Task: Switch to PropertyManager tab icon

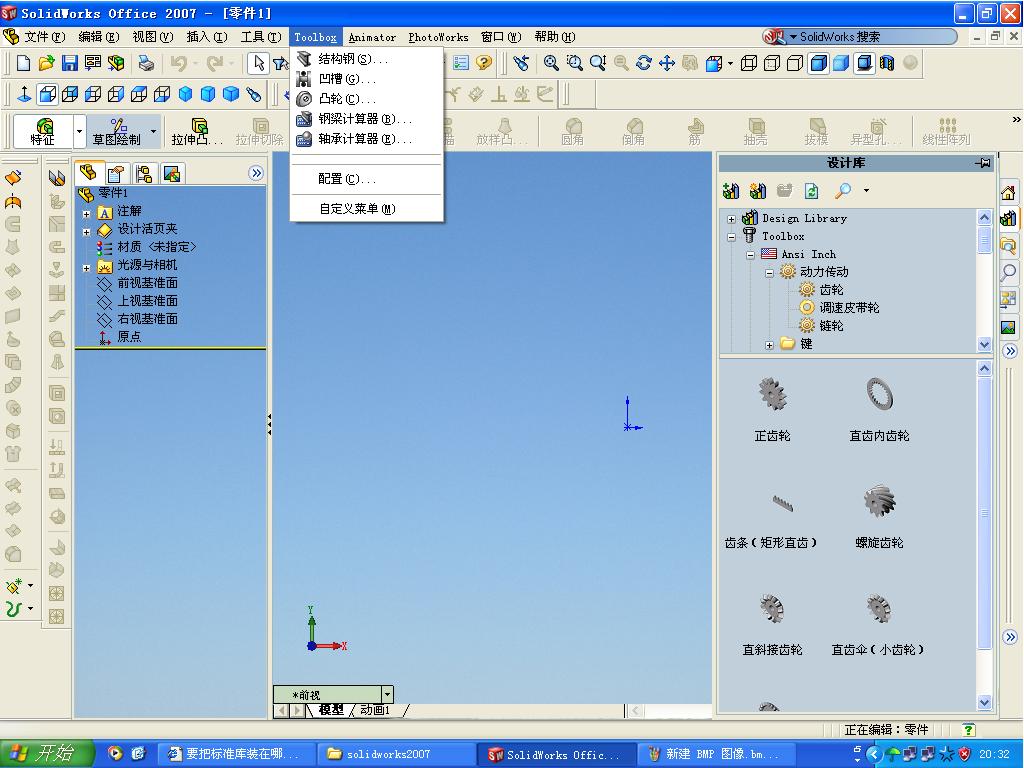Action: 116,174
